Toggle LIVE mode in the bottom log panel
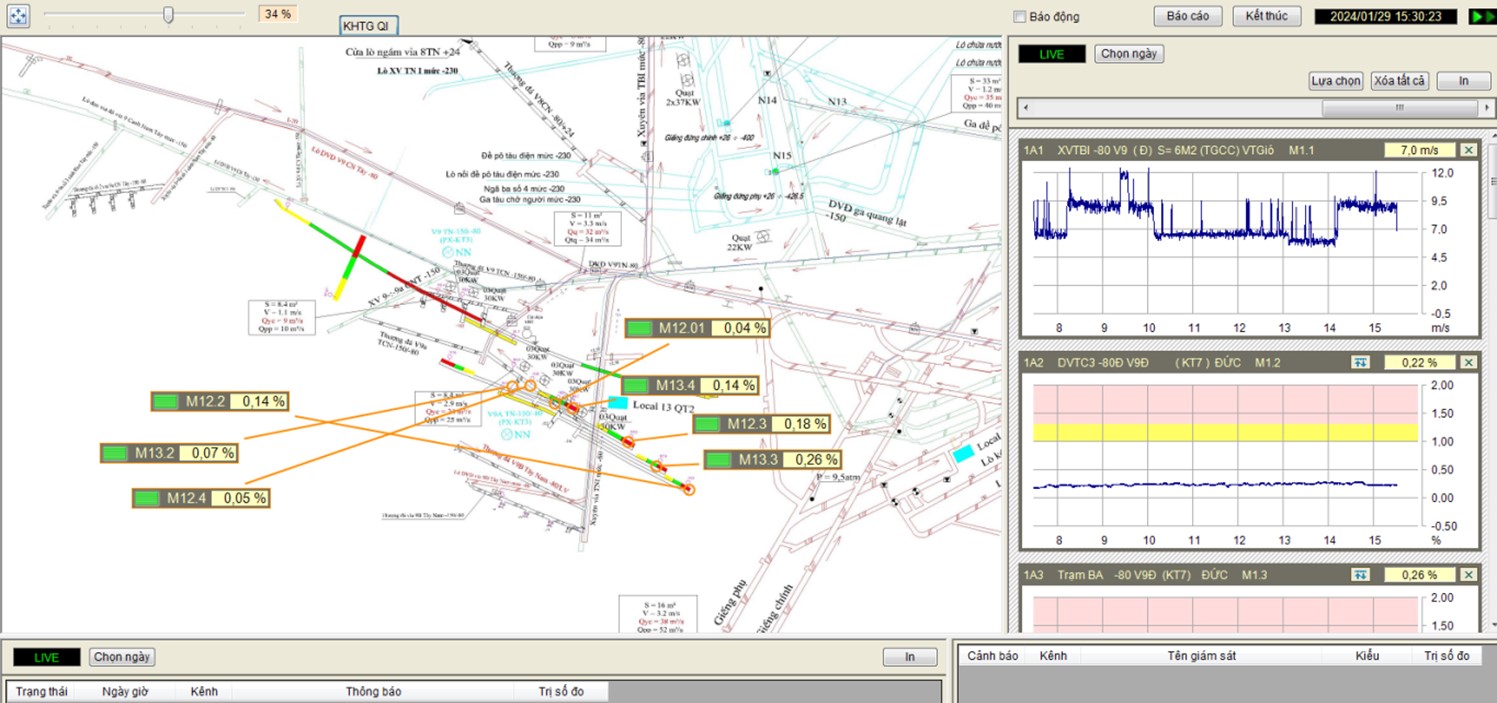 (46, 657)
